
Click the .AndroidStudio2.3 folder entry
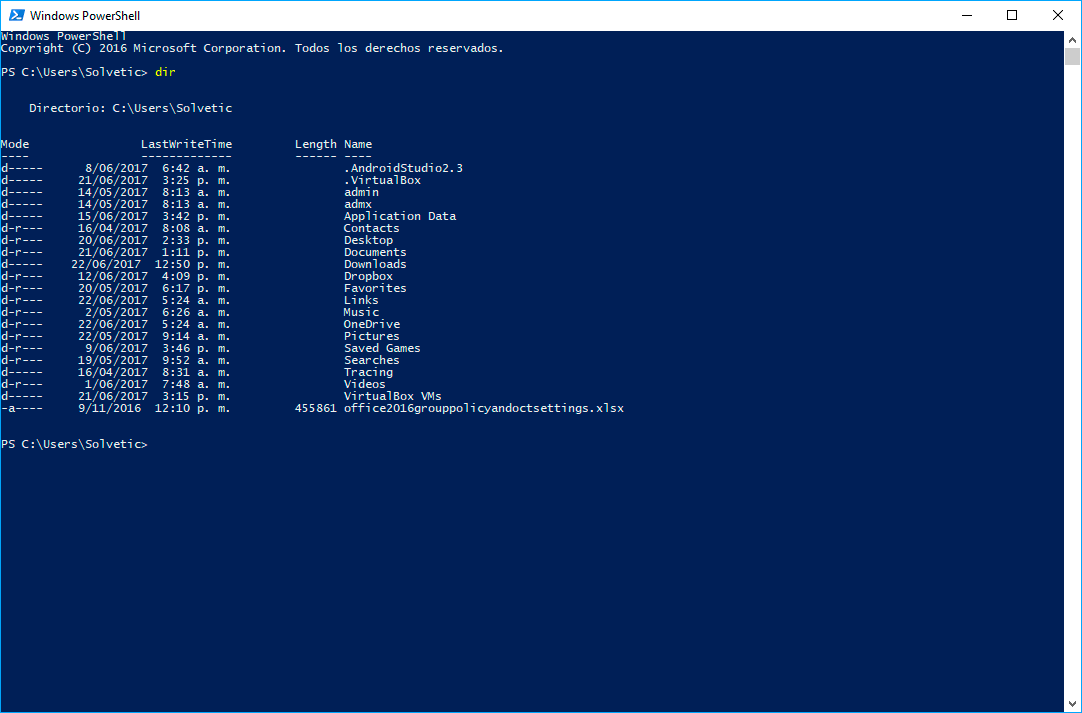[x=403, y=168]
